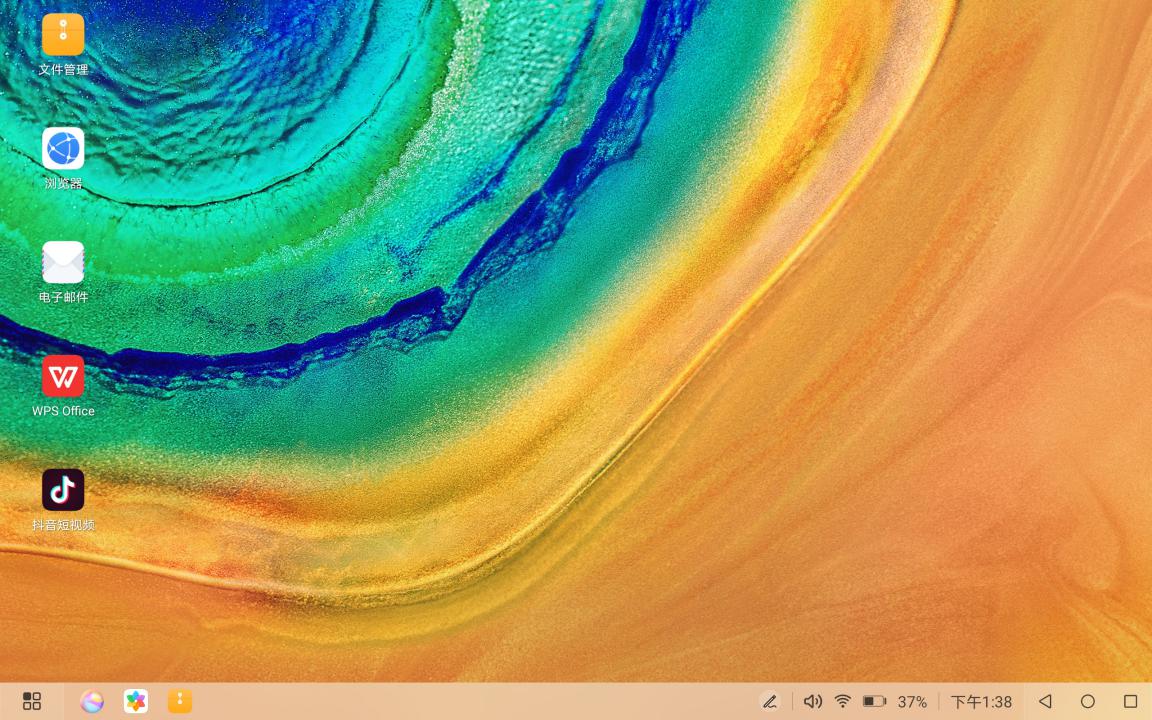This screenshot has width=1152, height=720.
Task: Open the 抖音短视频 Douyin app
Action: pyautogui.click(x=63, y=489)
